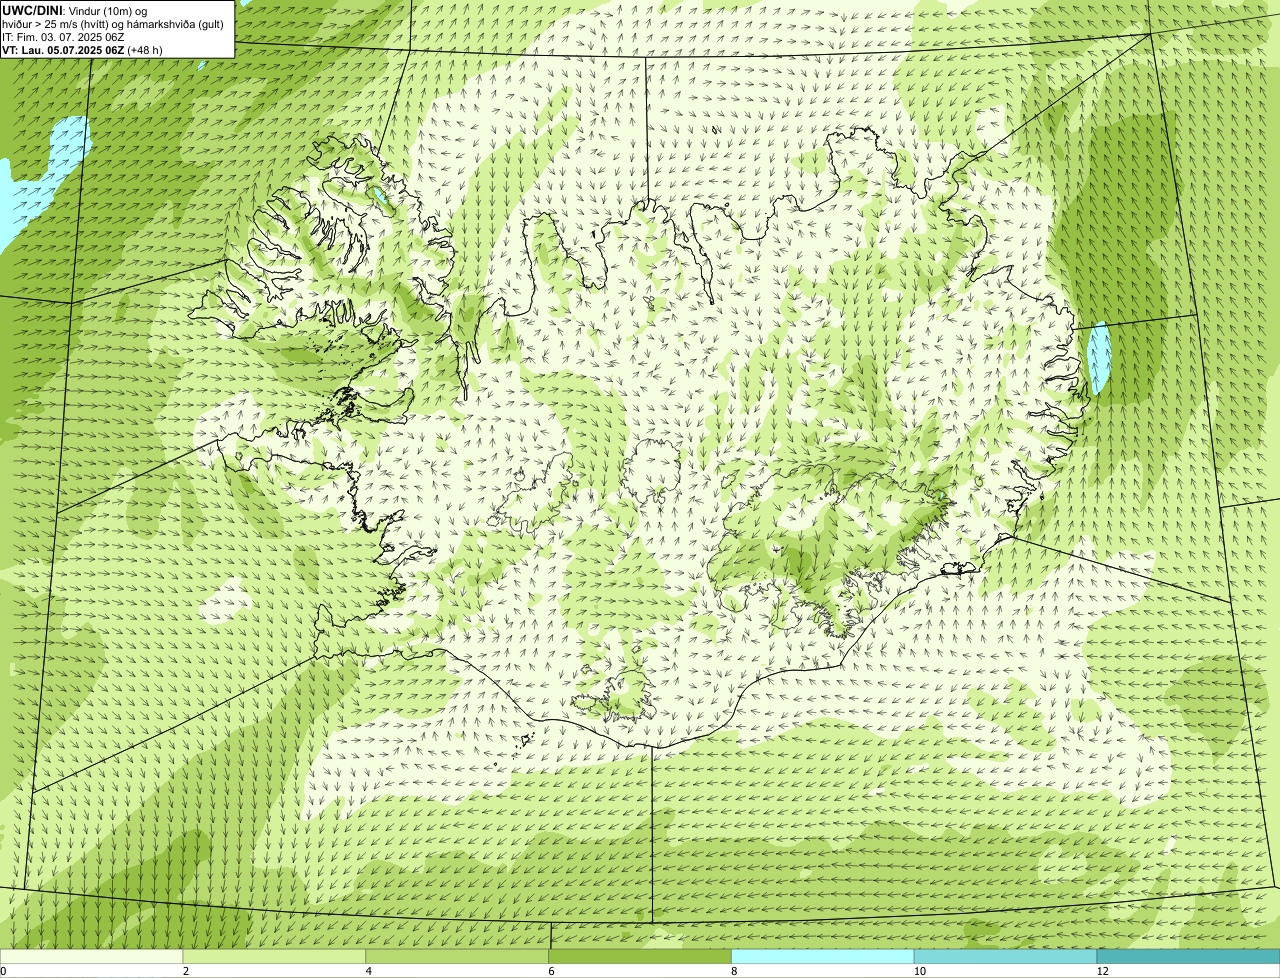Click the 2–4 m/s light green legend swatch
This screenshot has height=978, width=1280.
274,957
